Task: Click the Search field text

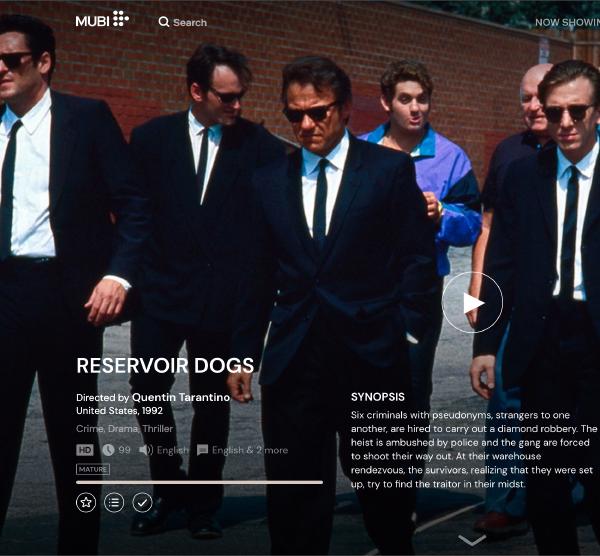Action: (190, 22)
